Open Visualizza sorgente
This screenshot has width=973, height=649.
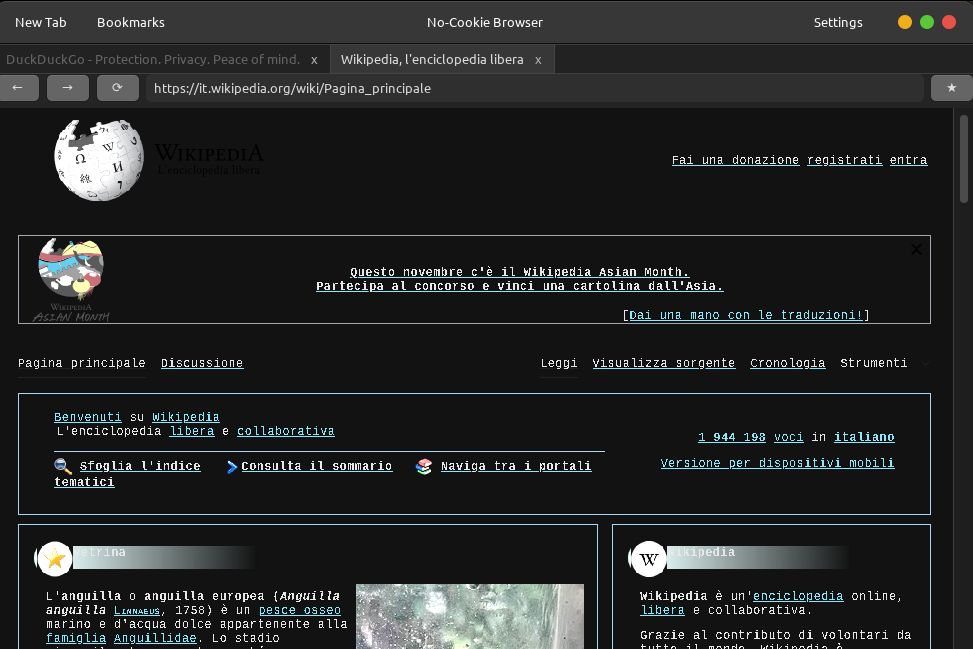(x=663, y=363)
